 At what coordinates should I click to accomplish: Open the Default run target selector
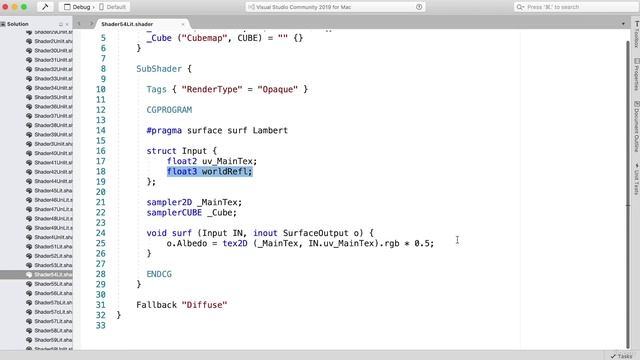pyautogui.click(x=113, y=7)
